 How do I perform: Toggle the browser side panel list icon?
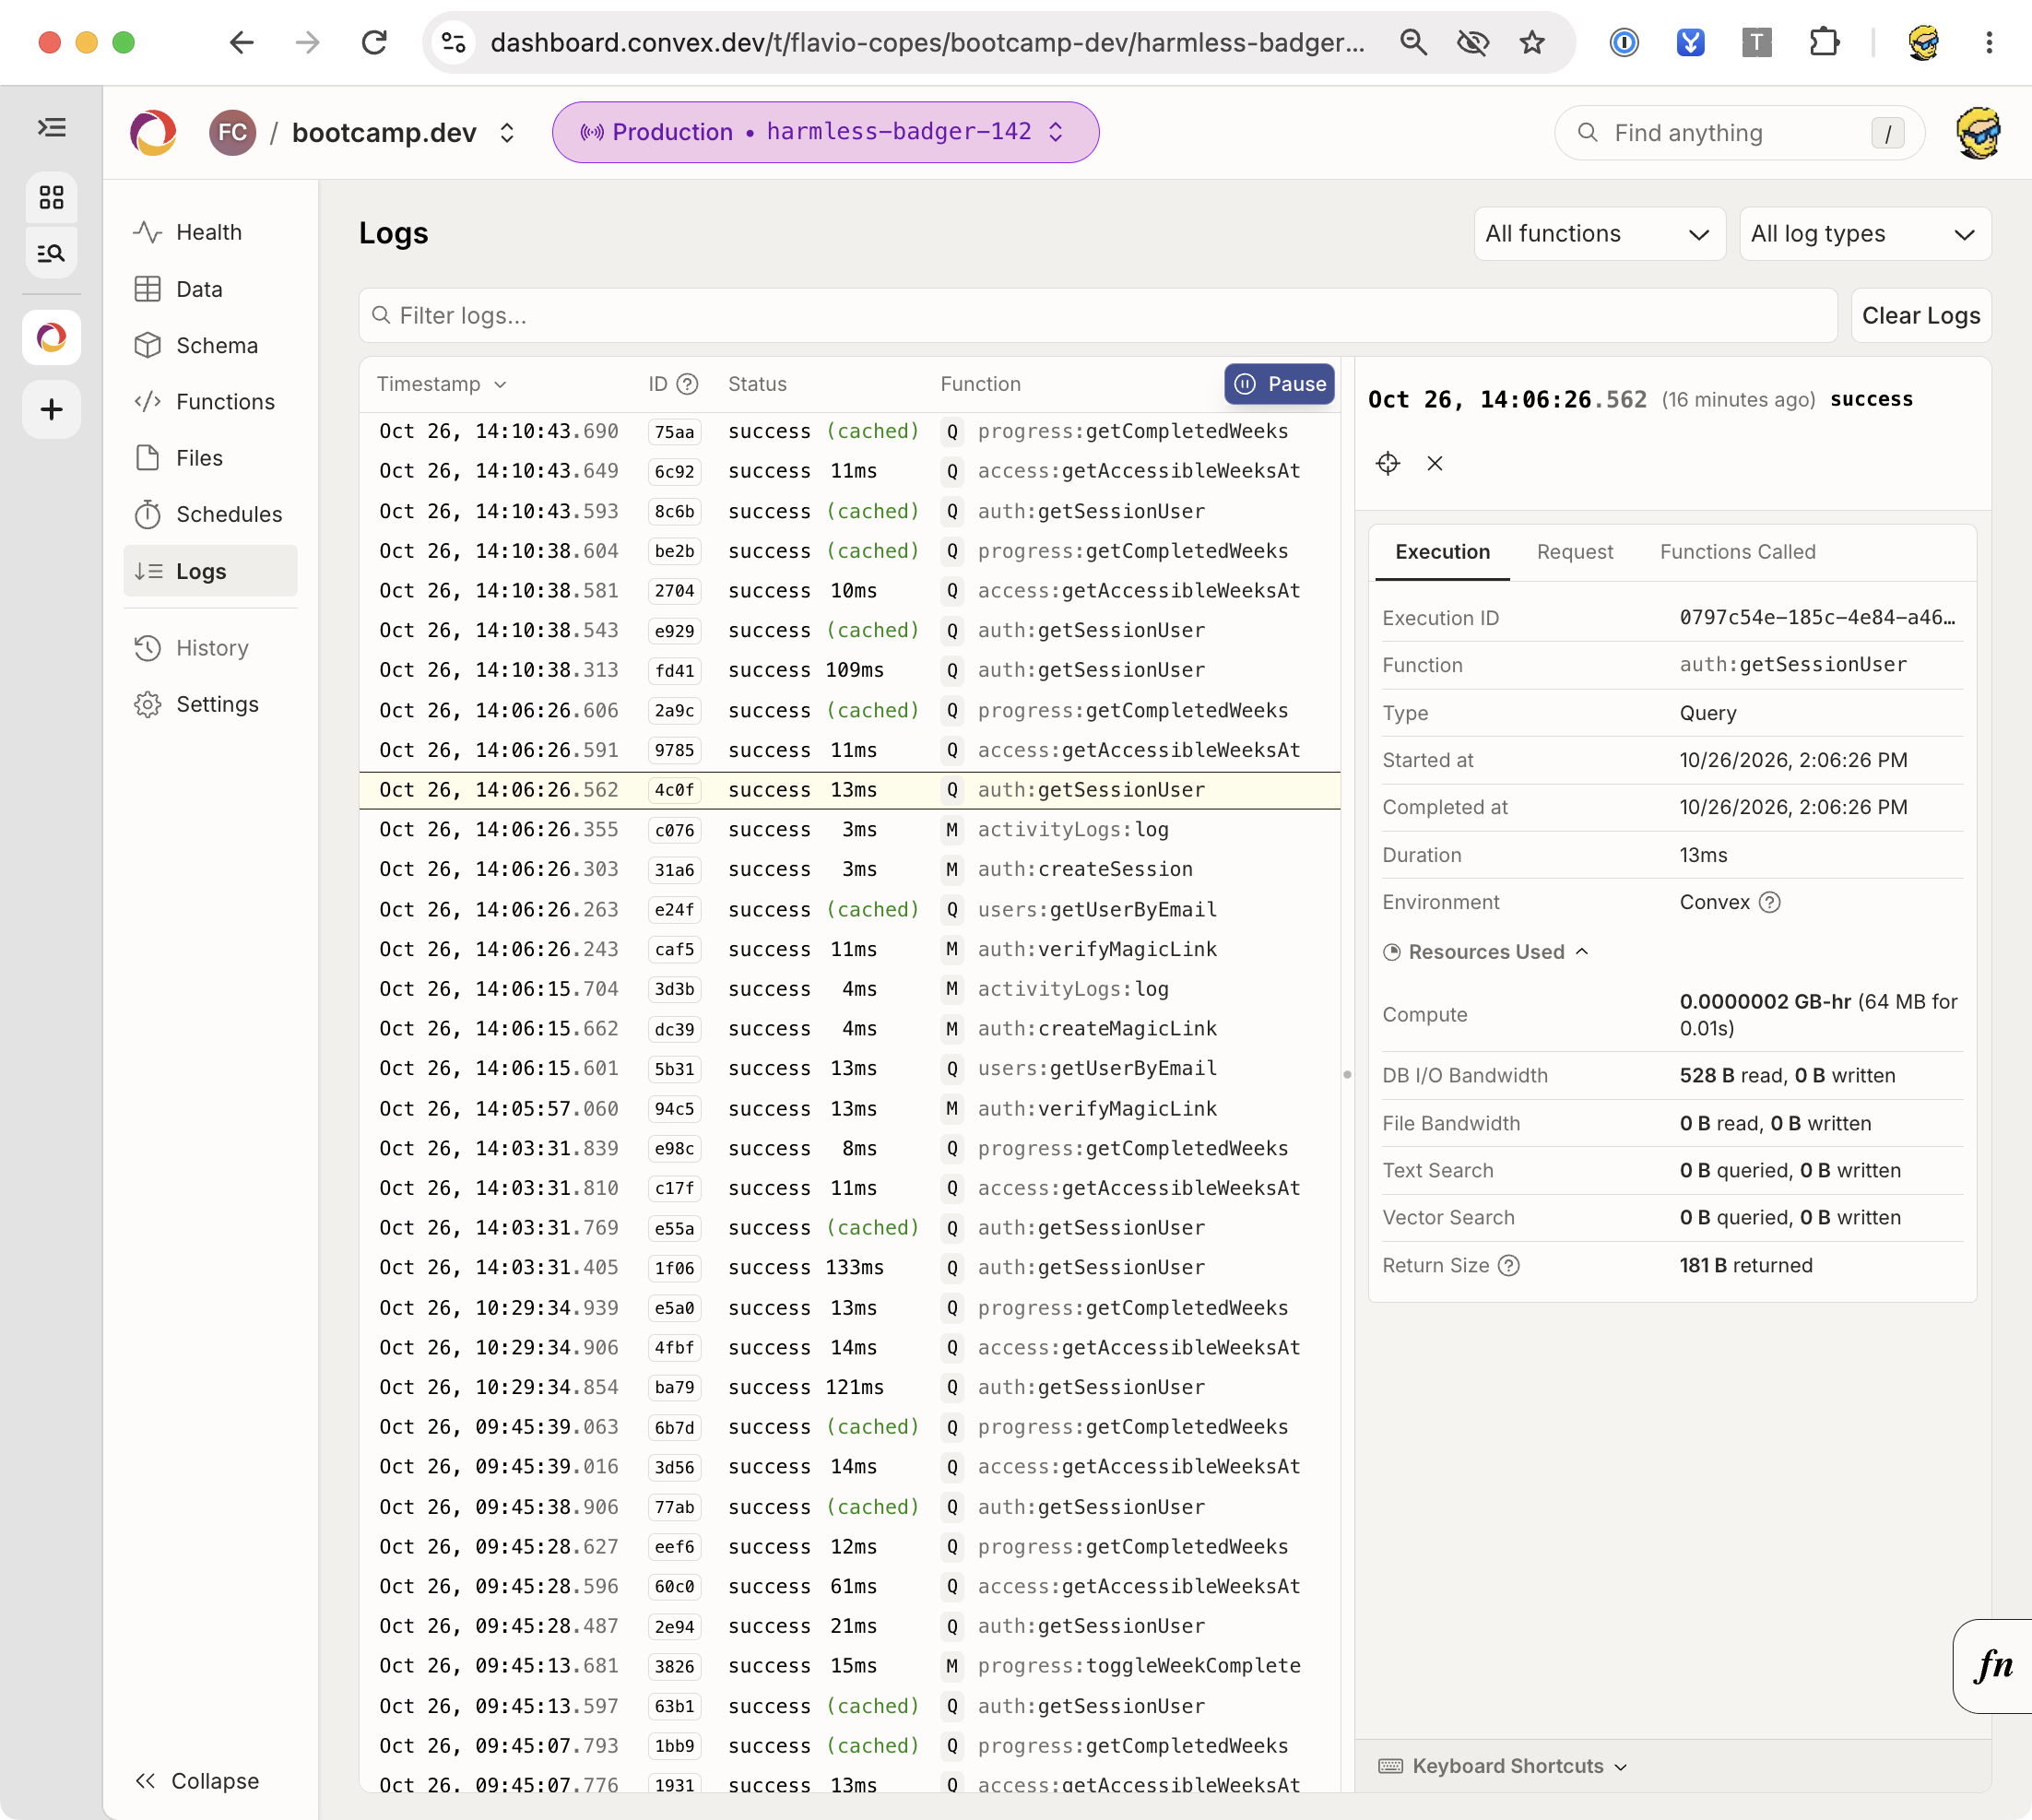[52, 128]
